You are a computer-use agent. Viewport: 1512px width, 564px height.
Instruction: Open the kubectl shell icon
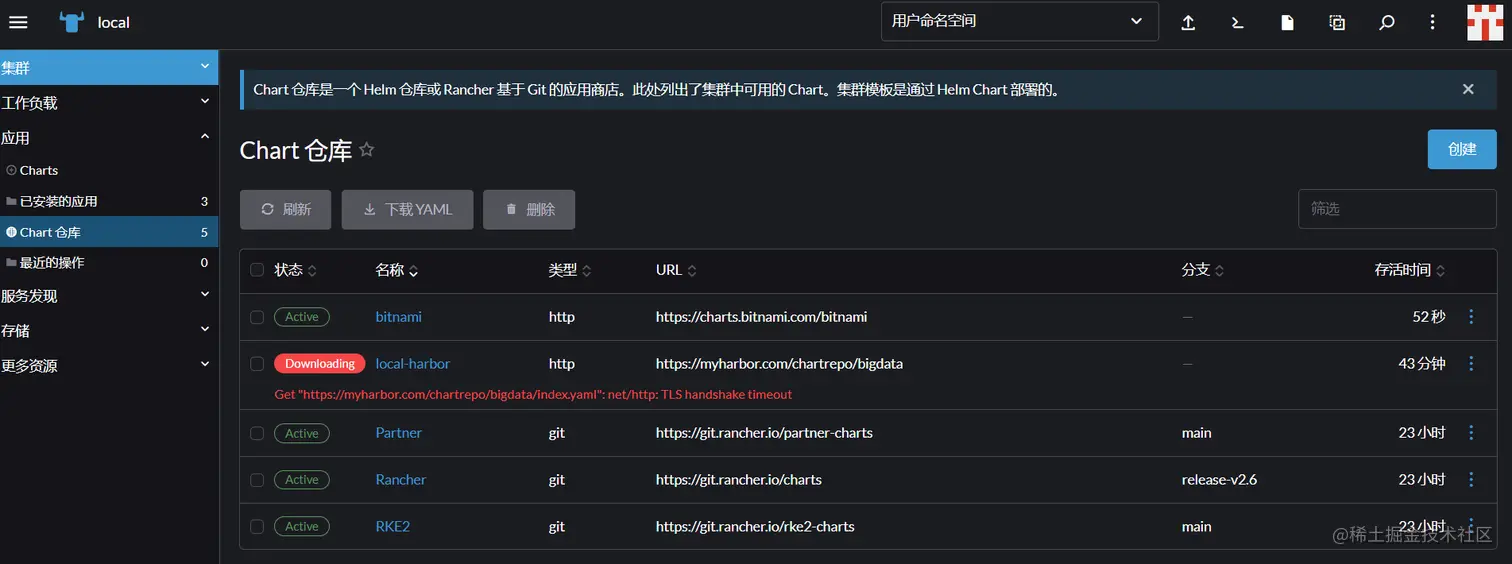[x=1238, y=22]
